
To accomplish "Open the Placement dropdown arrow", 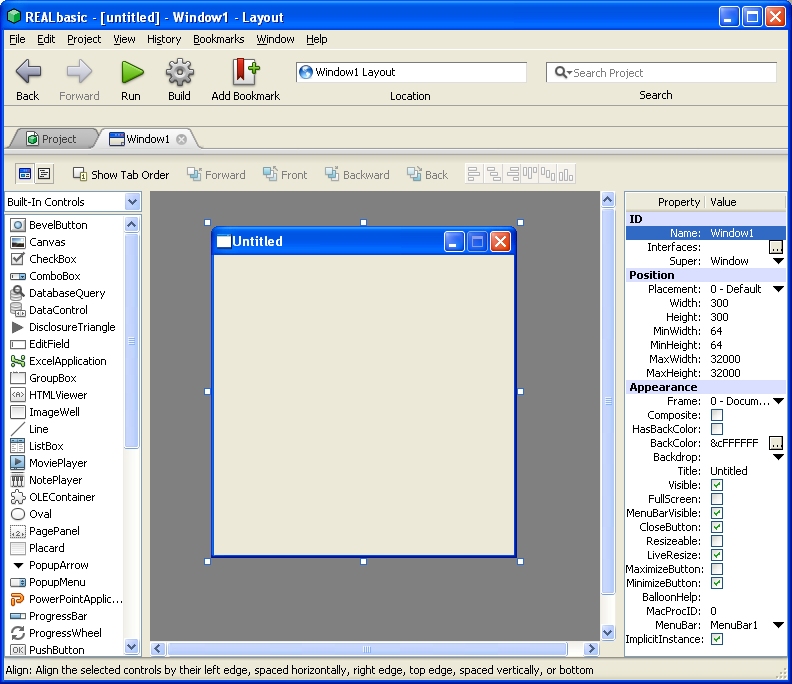I will coord(778,289).
